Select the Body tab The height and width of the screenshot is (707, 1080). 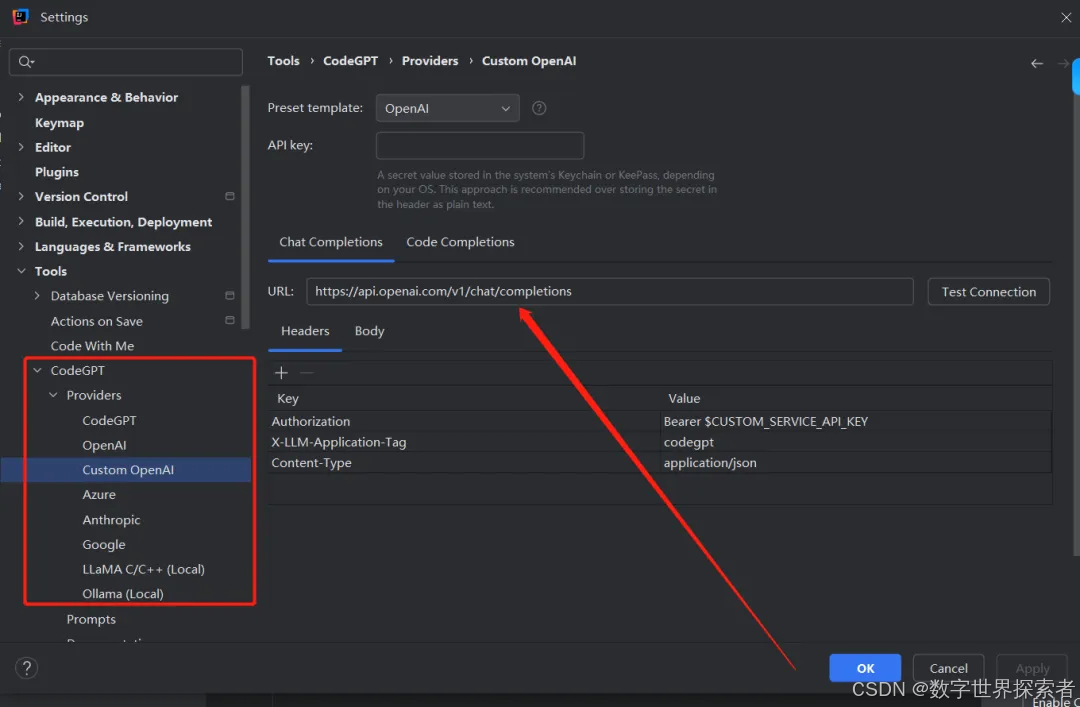pyautogui.click(x=369, y=331)
